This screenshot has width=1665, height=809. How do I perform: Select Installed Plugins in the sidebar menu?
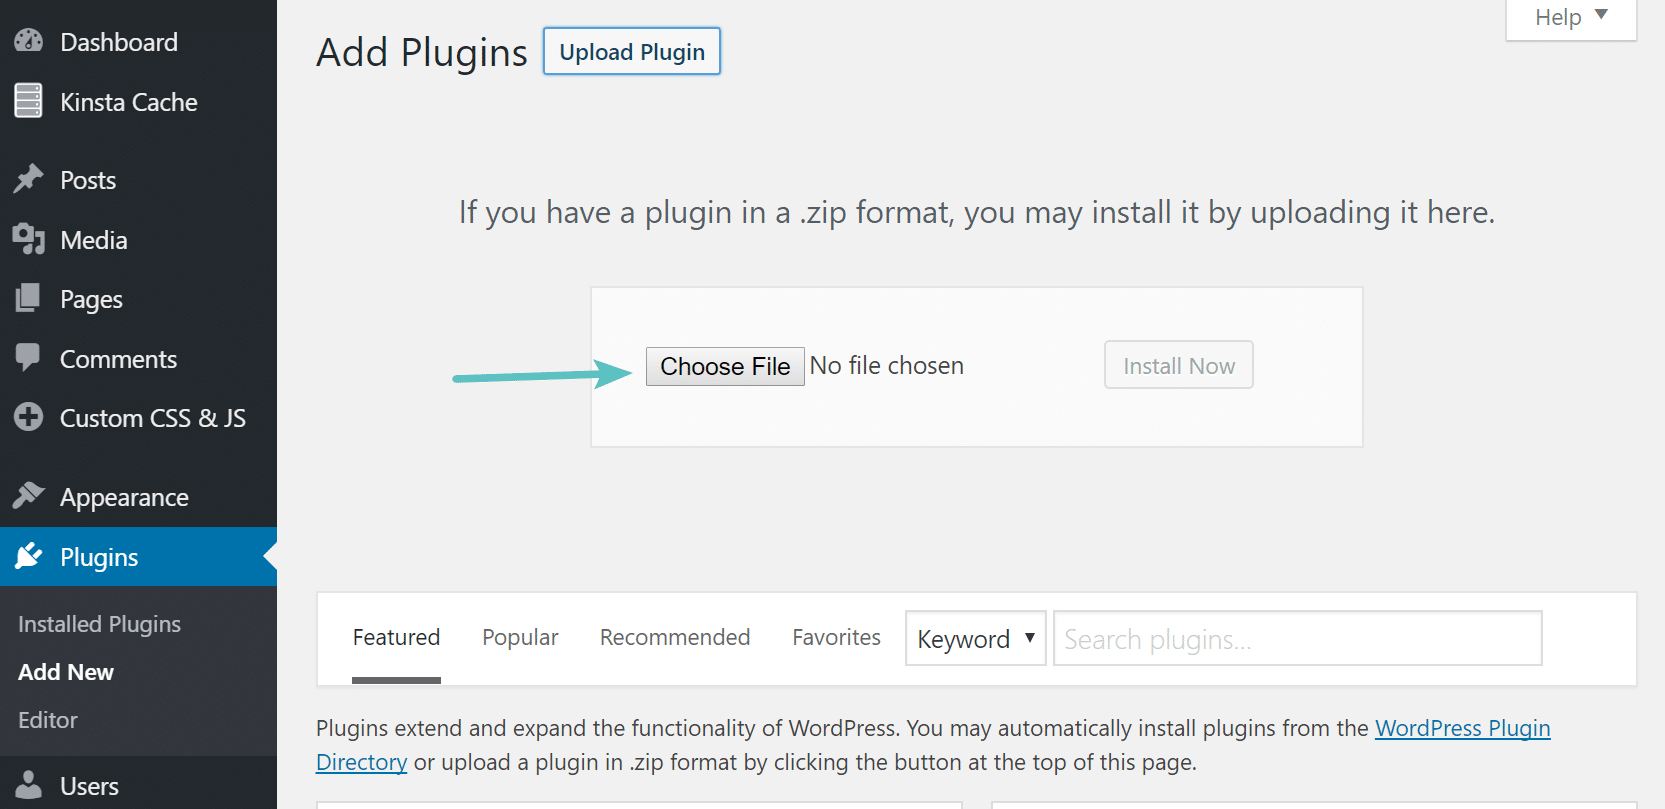point(99,623)
